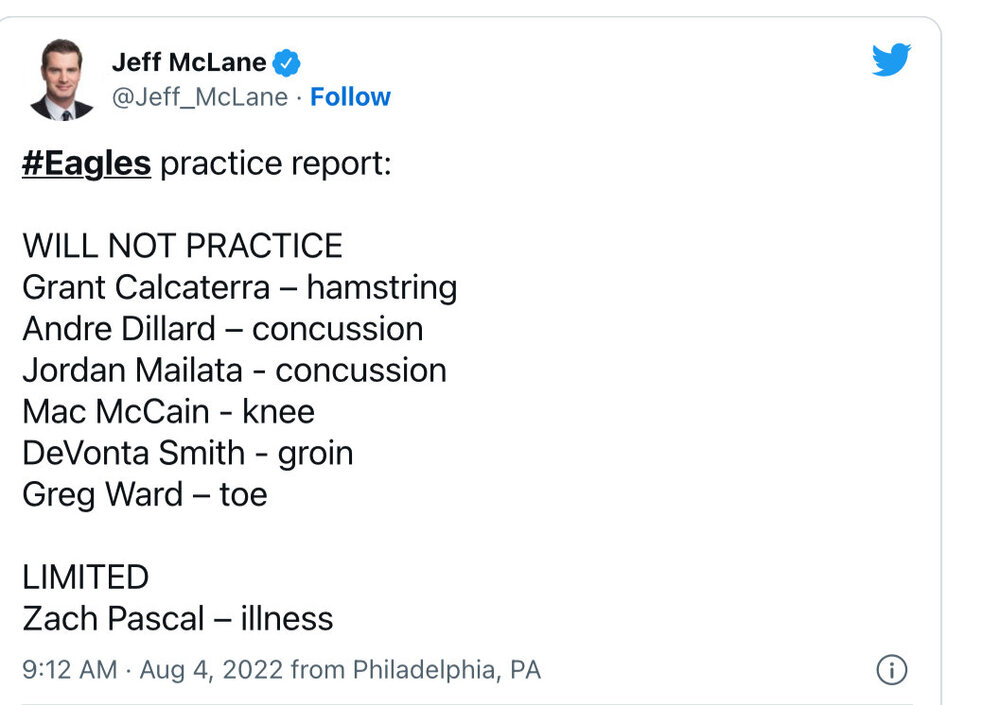Open the #Eagles hashtag
This screenshot has width=1000, height=705.
point(86,164)
